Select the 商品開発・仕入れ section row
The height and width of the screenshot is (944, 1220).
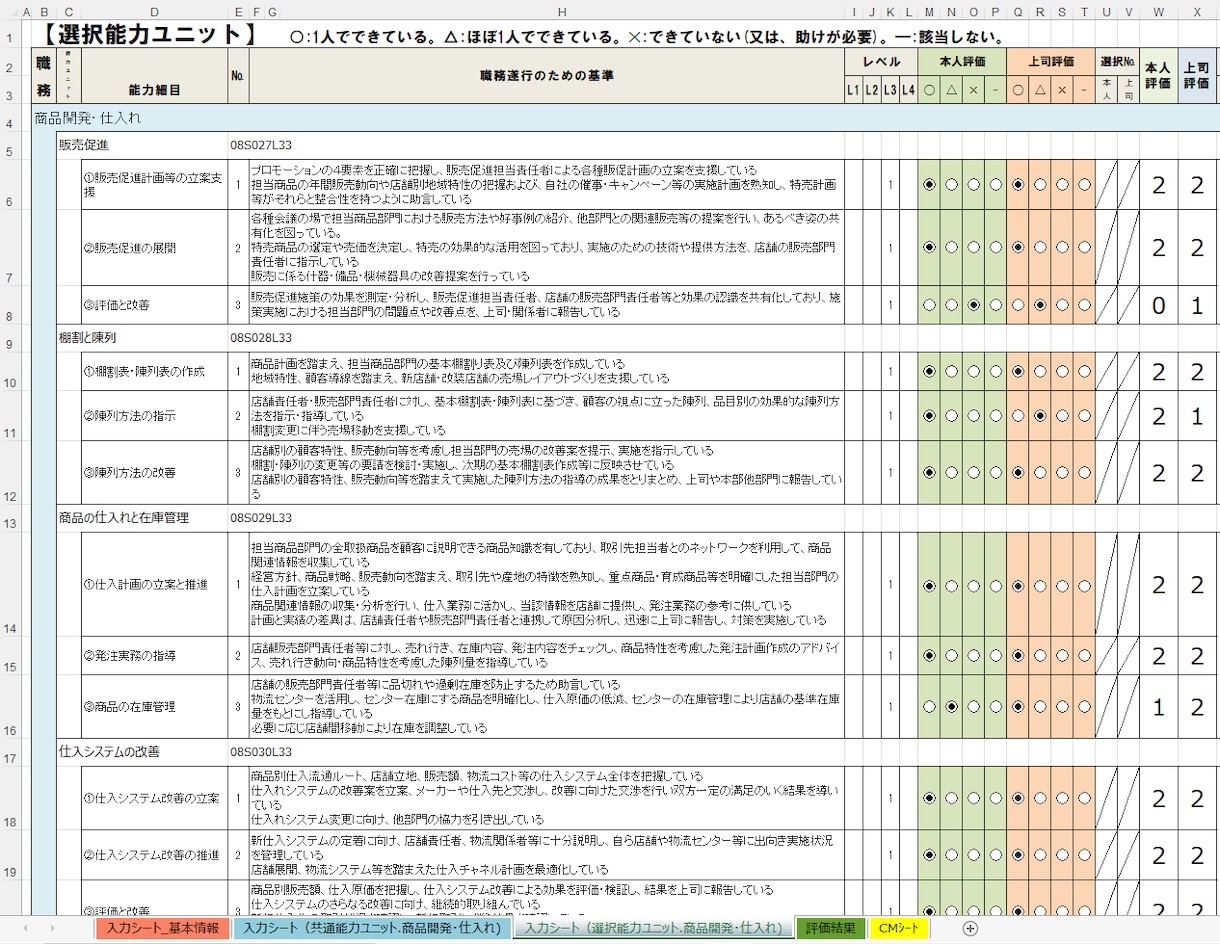point(625,117)
